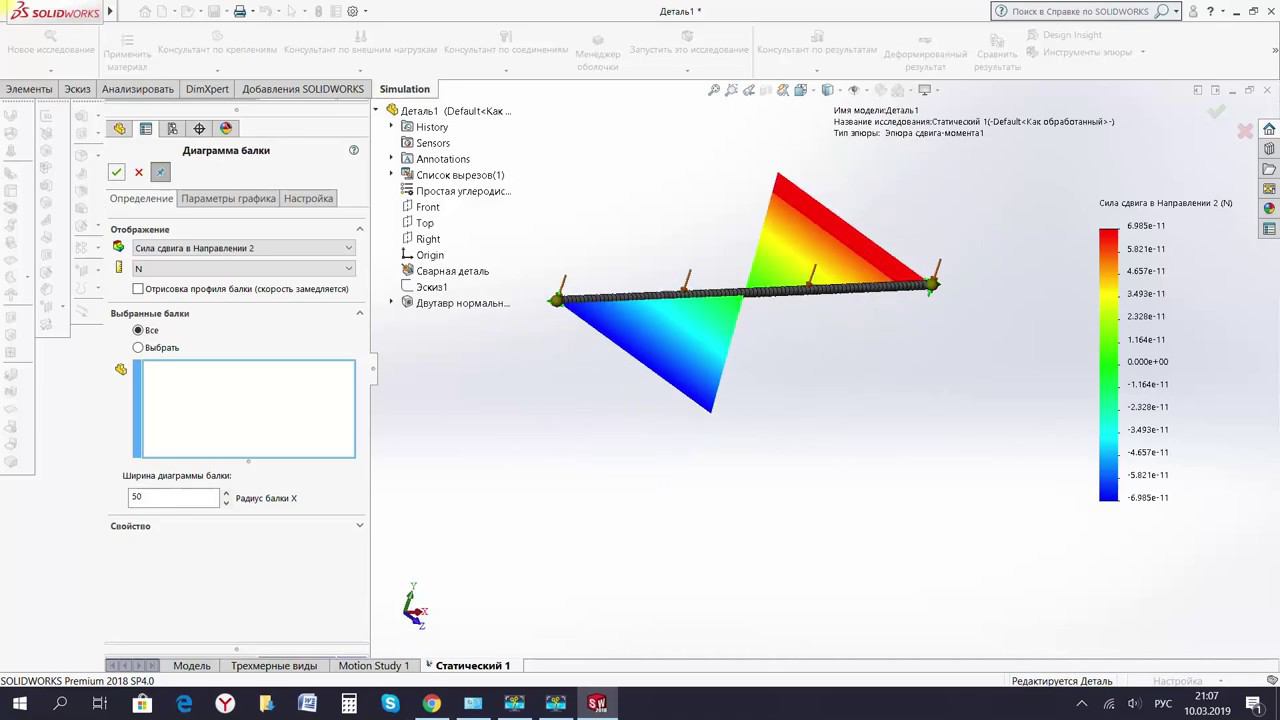Open Hide/Show Items eye icon
Image resolution: width=1280 pixels, height=720 pixels.
coord(854,90)
